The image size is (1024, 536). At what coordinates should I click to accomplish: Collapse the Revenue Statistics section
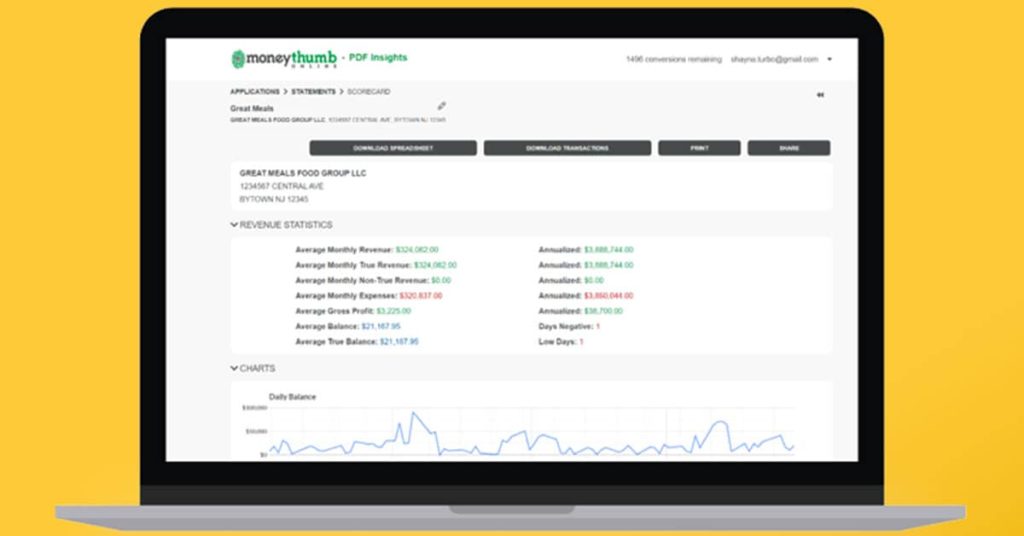[x=234, y=225]
